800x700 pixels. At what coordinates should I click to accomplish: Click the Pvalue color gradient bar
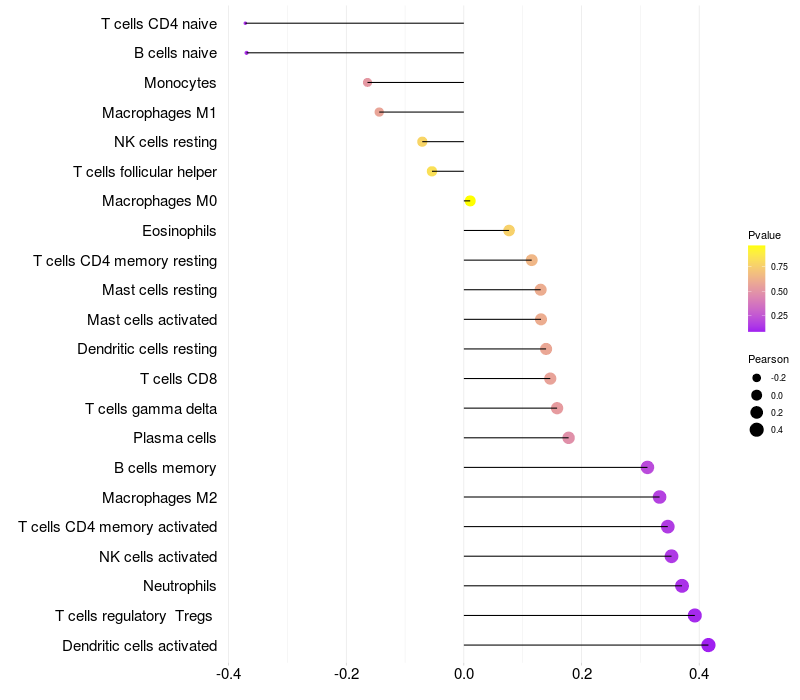pos(757,288)
